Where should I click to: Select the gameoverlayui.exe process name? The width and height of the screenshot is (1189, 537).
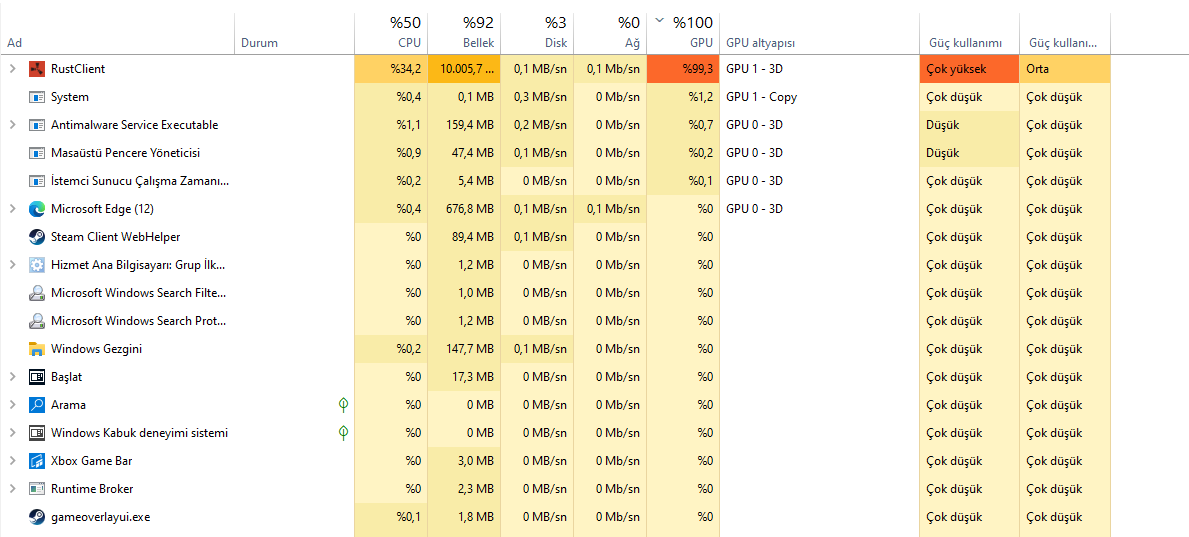point(100,517)
